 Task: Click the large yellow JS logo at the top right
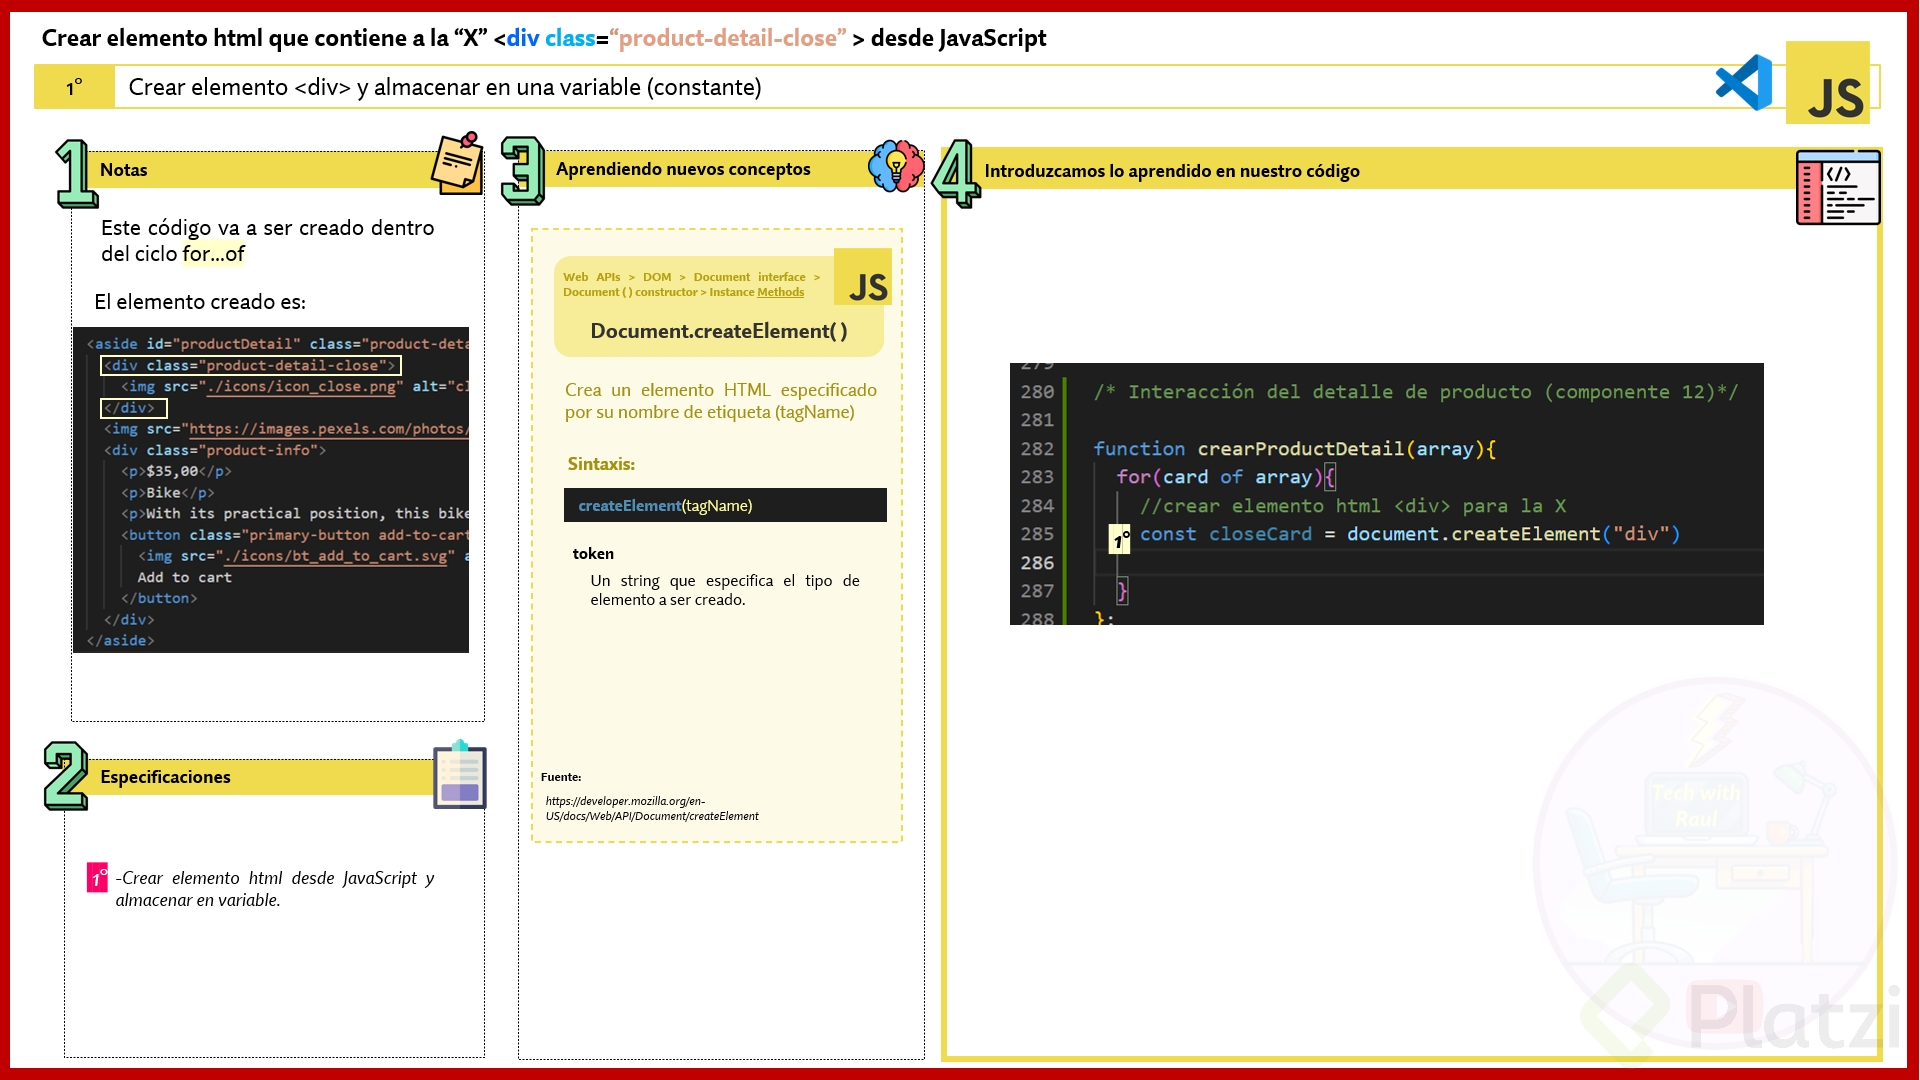click(1828, 83)
